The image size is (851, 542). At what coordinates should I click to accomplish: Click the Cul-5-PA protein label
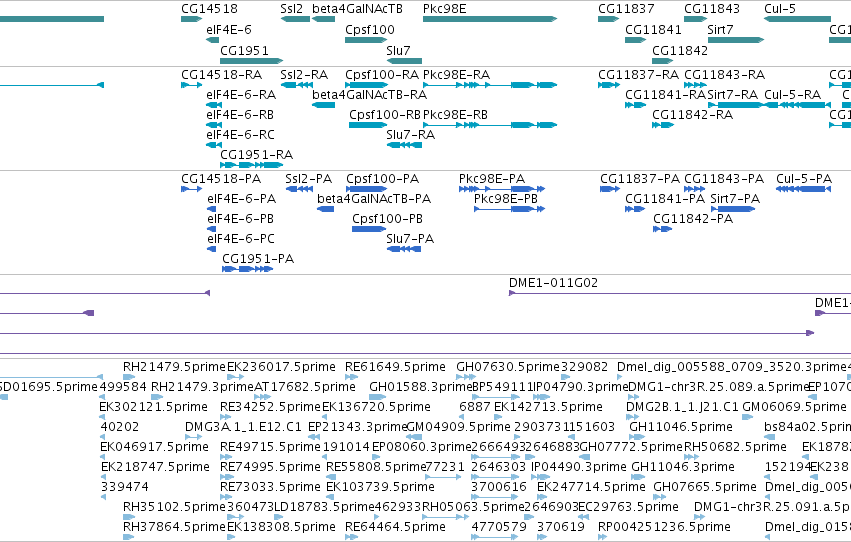click(x=804, y=179)
